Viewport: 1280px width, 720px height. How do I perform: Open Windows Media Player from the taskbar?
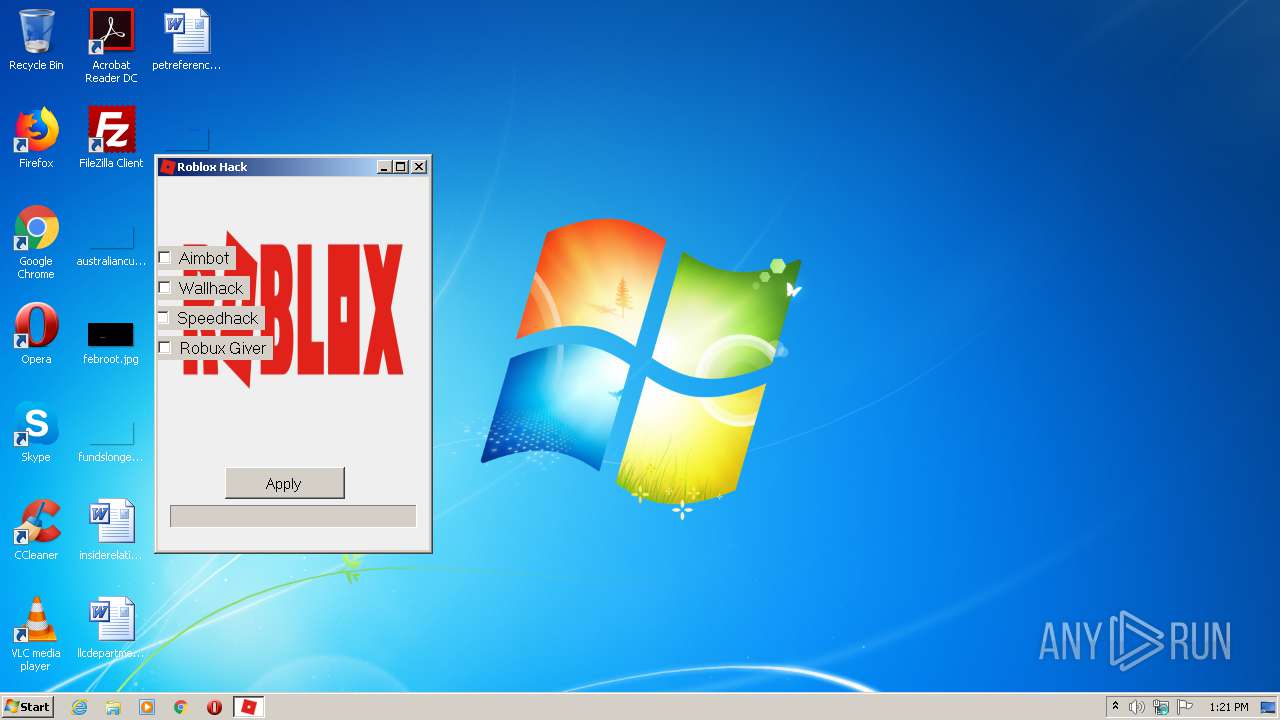click(x=147, y=707)
